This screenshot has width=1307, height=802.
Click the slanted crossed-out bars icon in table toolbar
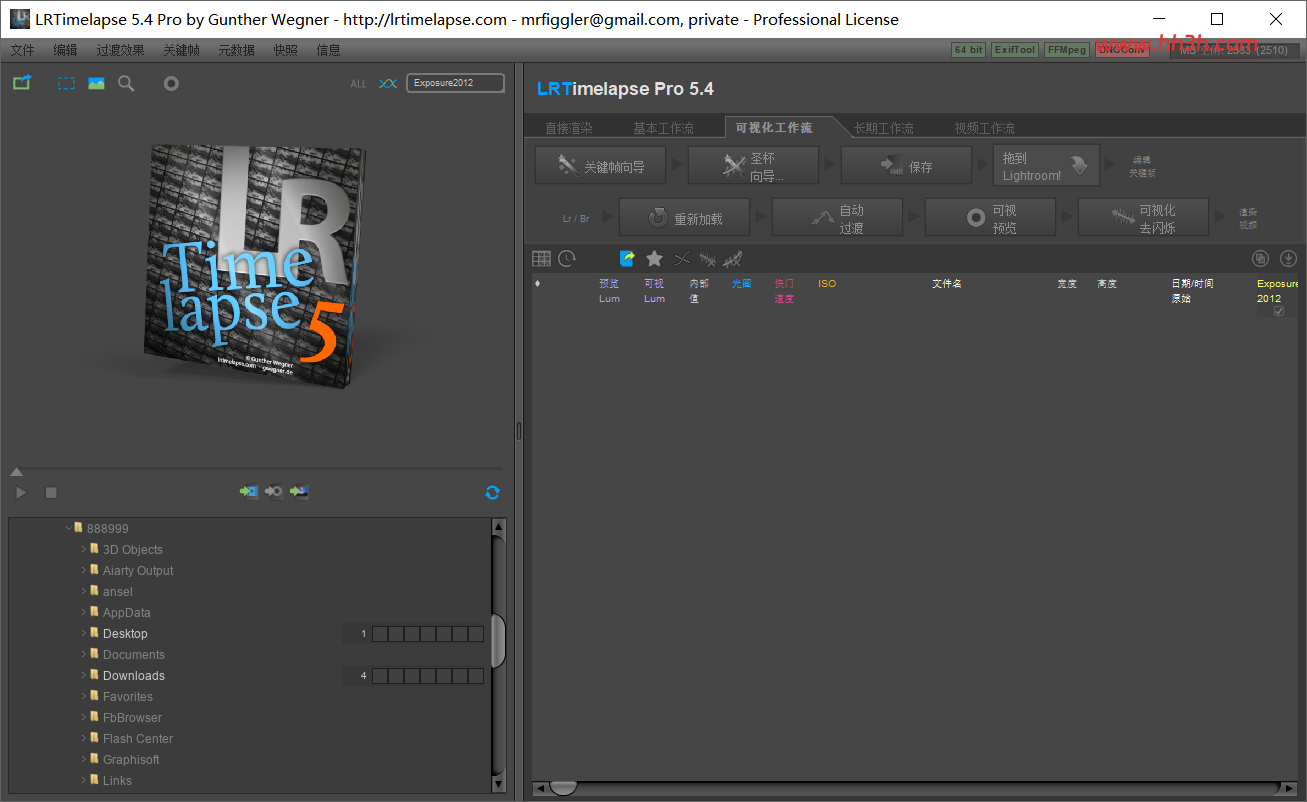click(732, 259)
